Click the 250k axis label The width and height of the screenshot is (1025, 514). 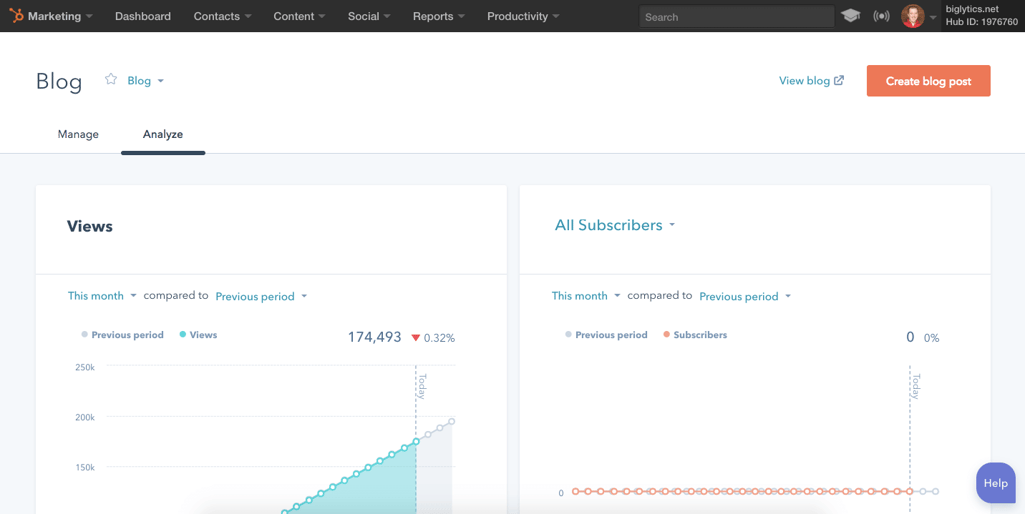pyautogui.click(x=85, y=368)
